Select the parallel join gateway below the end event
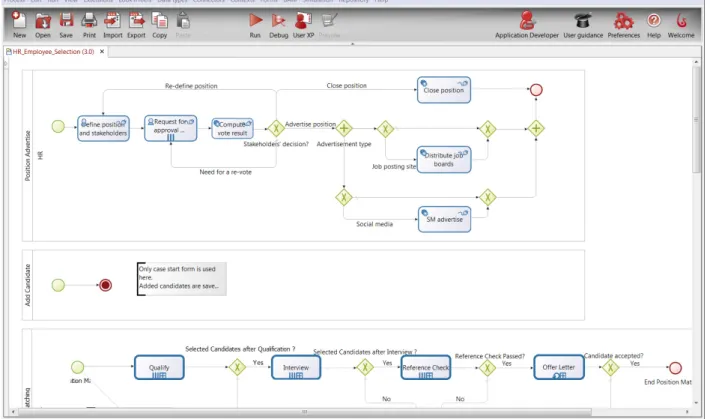710x419 pixels. click(x=536, y=129)
